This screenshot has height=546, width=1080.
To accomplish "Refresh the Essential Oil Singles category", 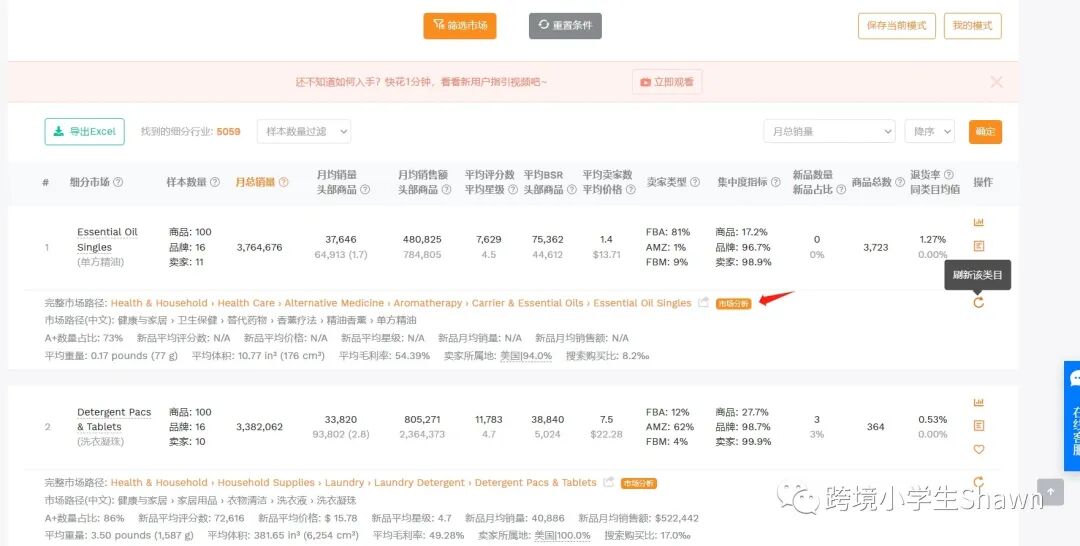I will click(978, 302).
